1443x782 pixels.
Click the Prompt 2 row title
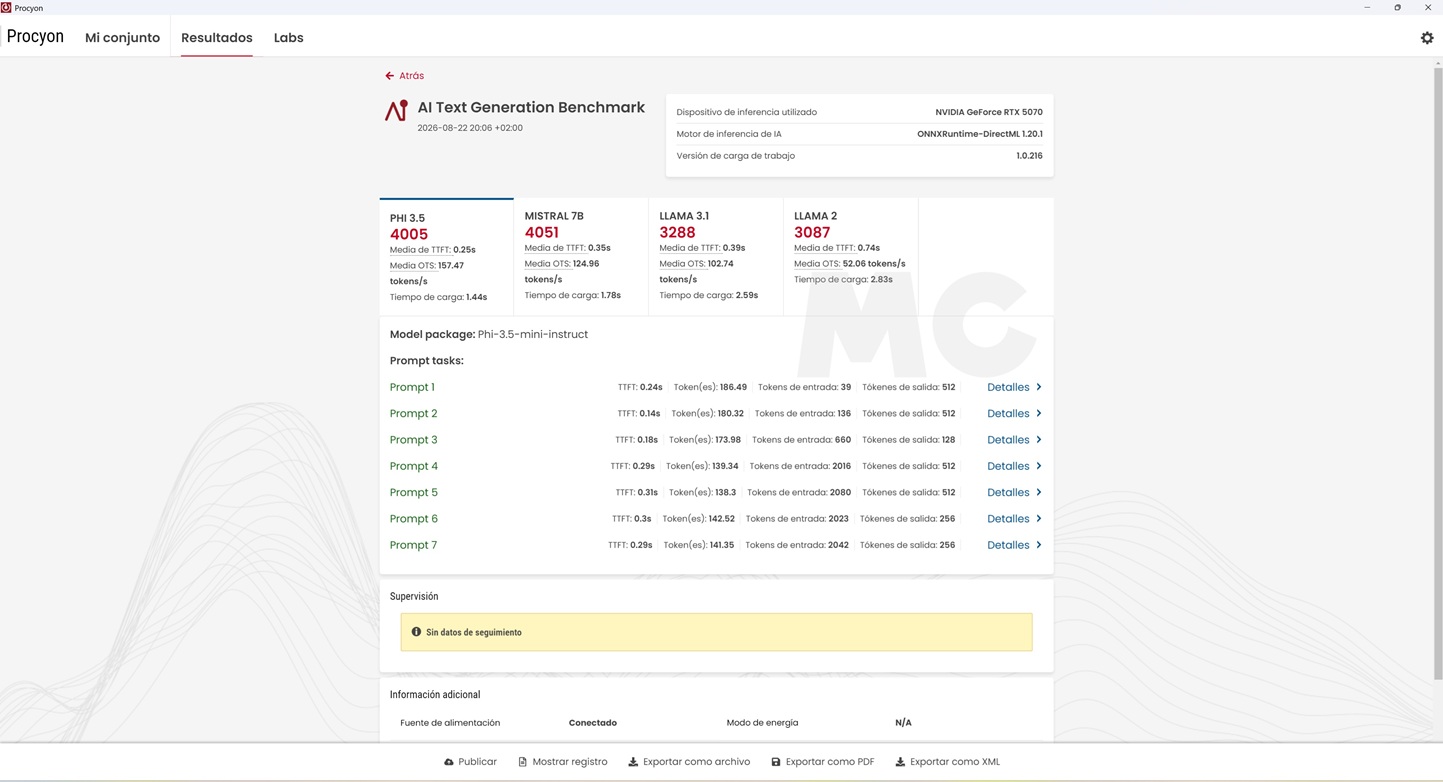(x=414, y=413)
